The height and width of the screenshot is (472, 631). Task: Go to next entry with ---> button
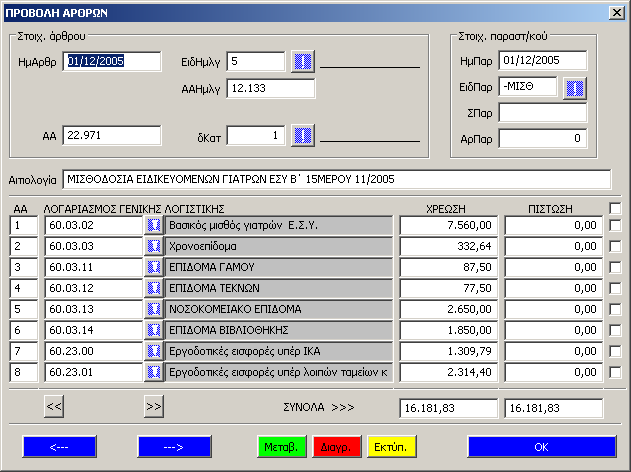[174, 447]
